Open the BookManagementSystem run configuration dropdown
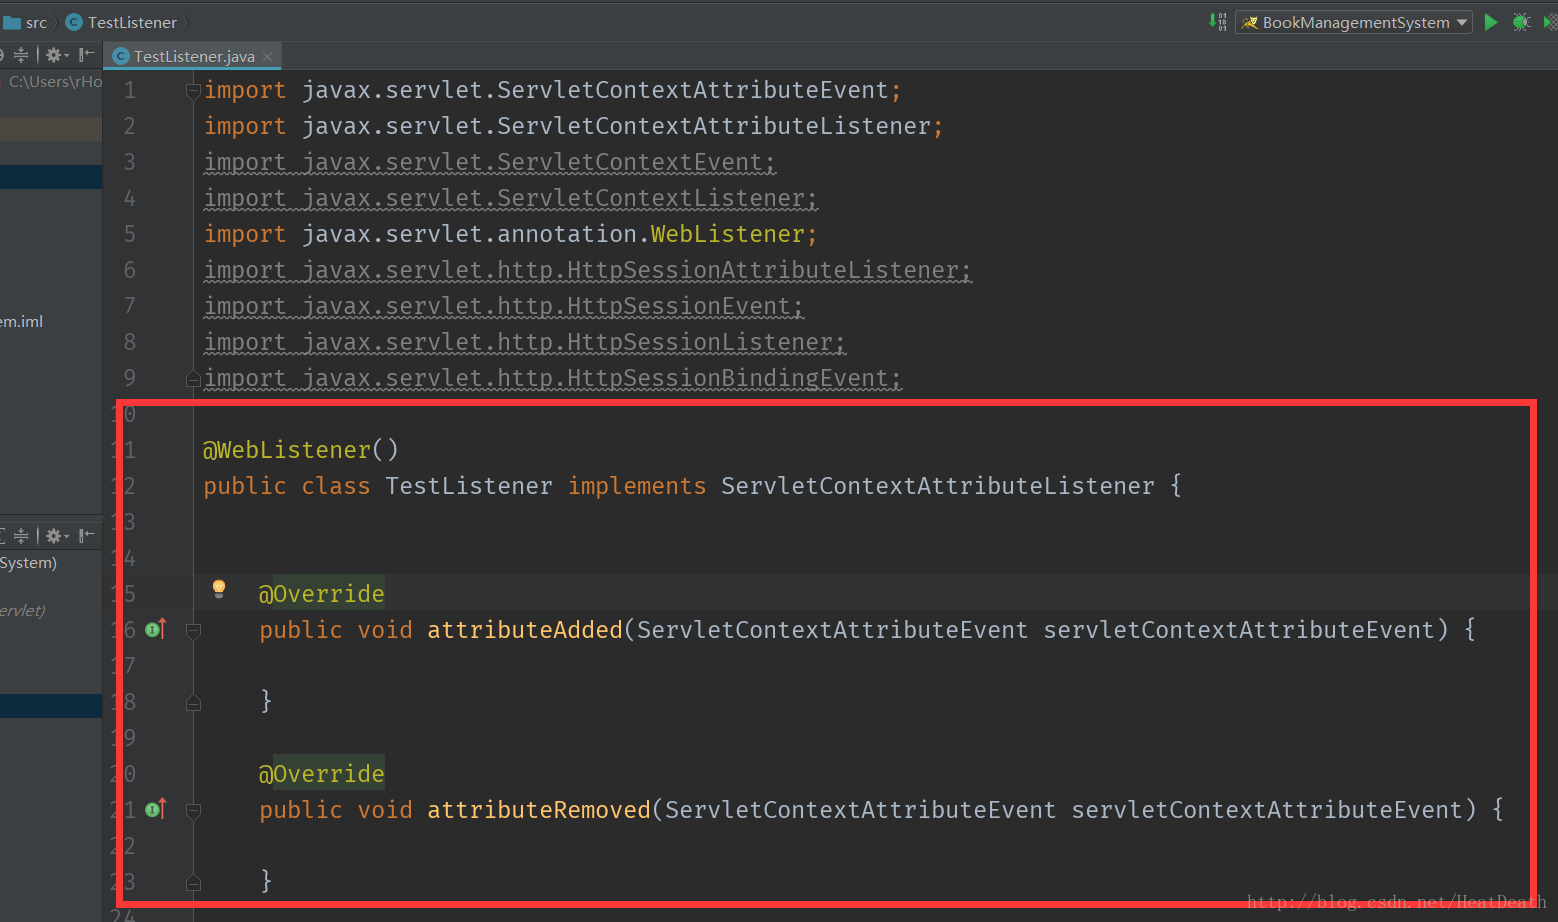 point(1354,22)
